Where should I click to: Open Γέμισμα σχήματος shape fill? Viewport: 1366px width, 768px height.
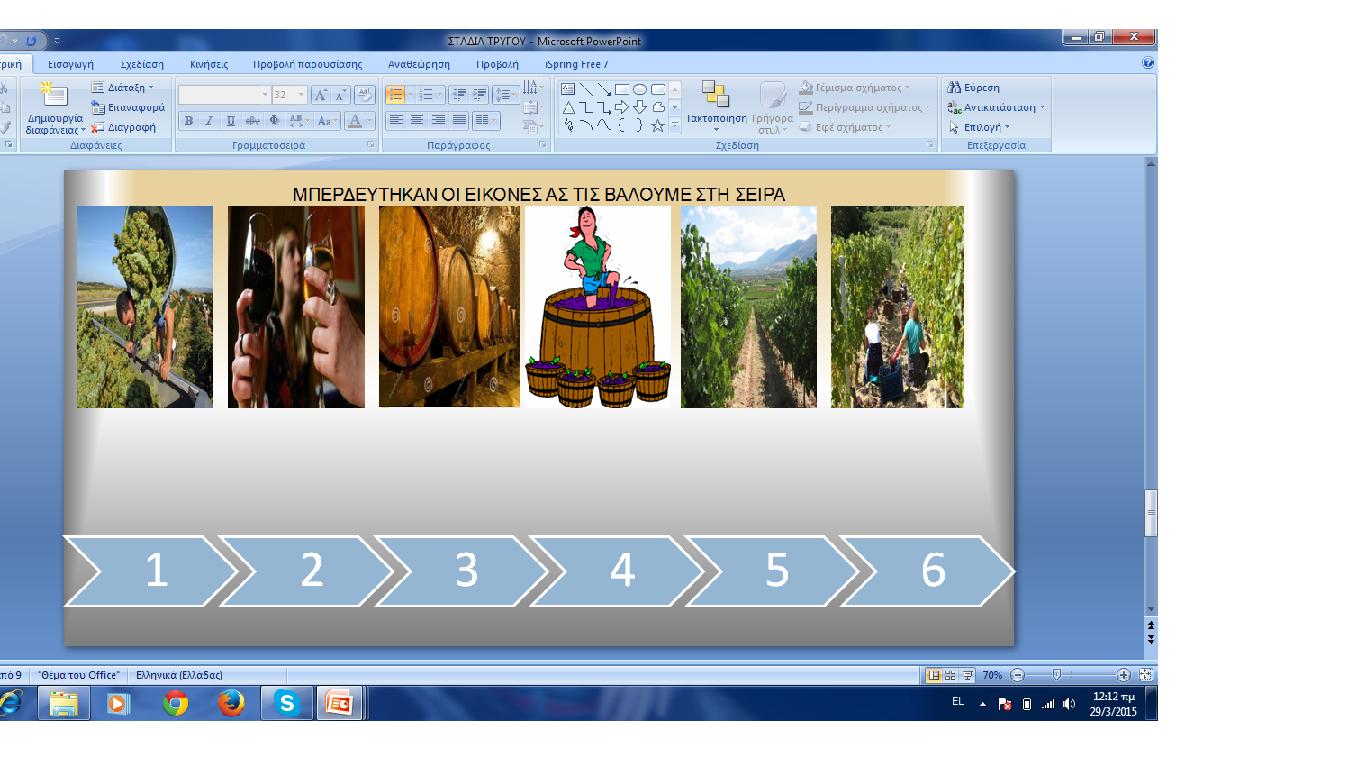point(855,88)
